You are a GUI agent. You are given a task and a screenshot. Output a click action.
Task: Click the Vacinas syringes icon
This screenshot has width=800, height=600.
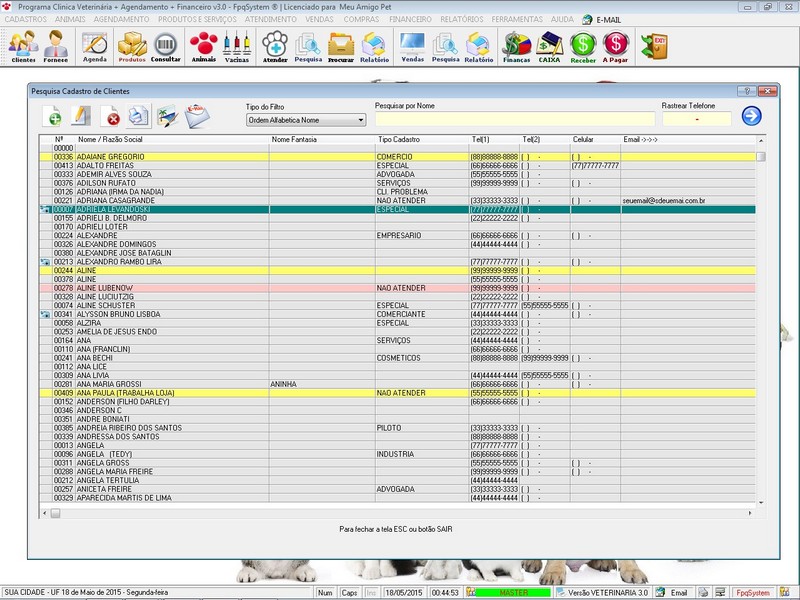[237, 46]
